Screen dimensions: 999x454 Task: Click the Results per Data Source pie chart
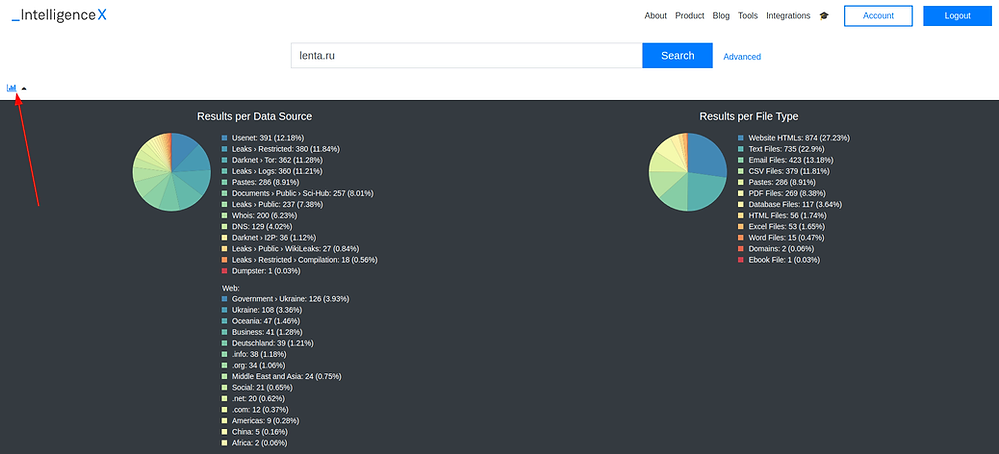point(172,172)
